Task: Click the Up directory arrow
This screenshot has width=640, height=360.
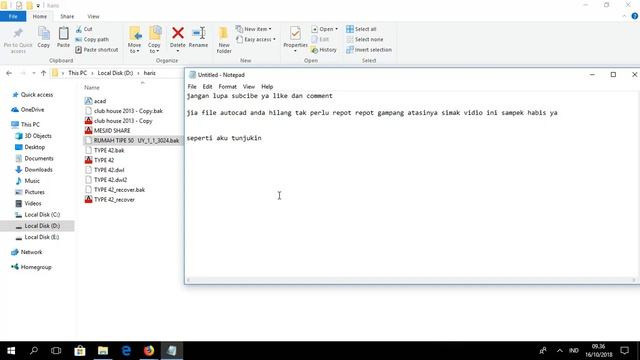Action: pos(43,73)
